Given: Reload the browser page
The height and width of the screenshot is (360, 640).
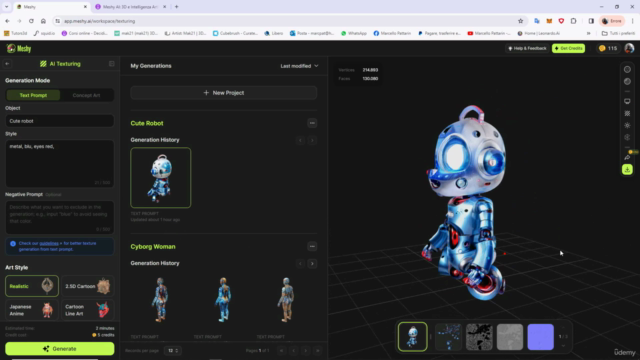Looking at the screenshot, I should [x=31, y=21].
